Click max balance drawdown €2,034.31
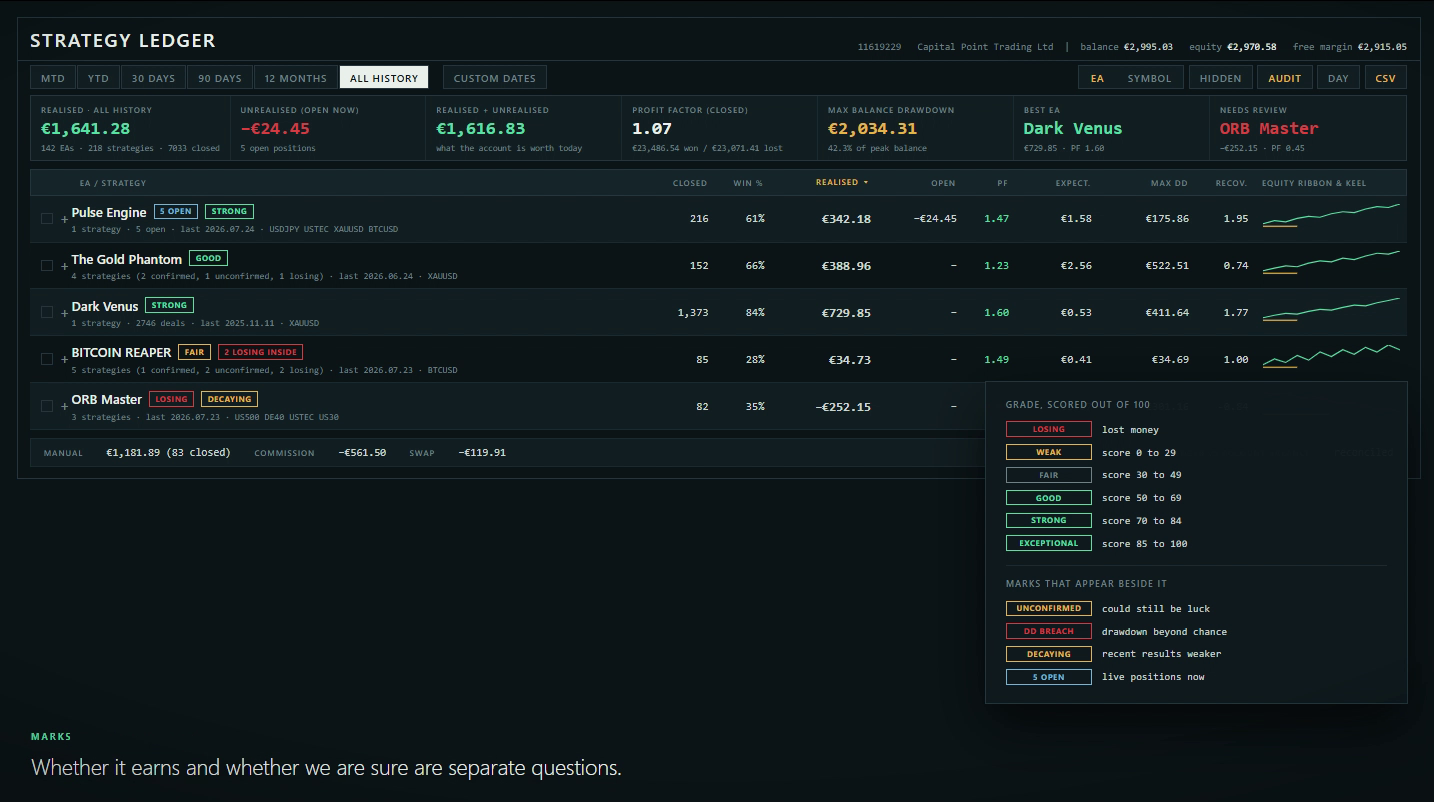1434x802 pixels. point(872,129)
